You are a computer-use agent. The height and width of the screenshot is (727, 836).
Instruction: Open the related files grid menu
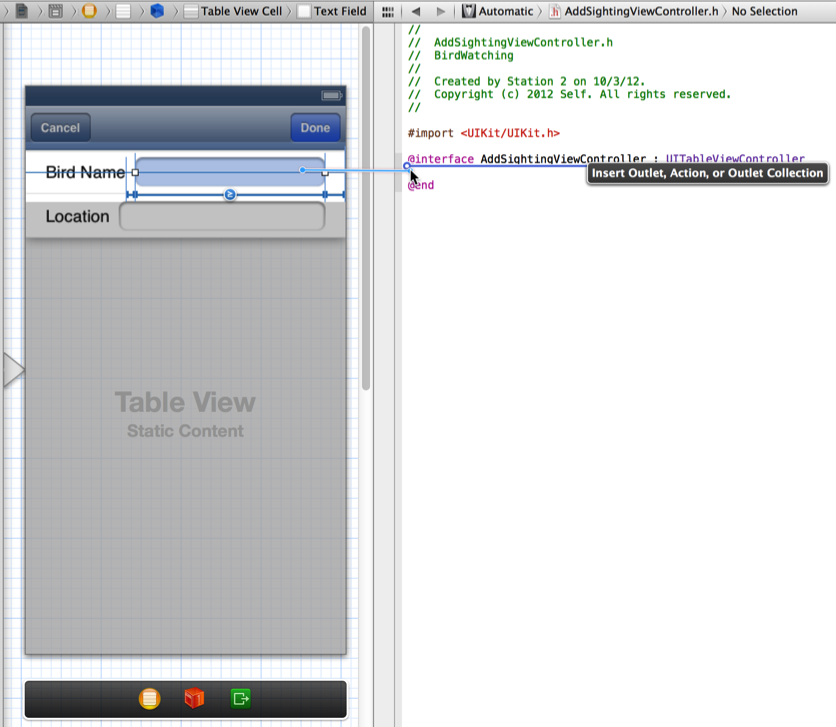[388, 11]
